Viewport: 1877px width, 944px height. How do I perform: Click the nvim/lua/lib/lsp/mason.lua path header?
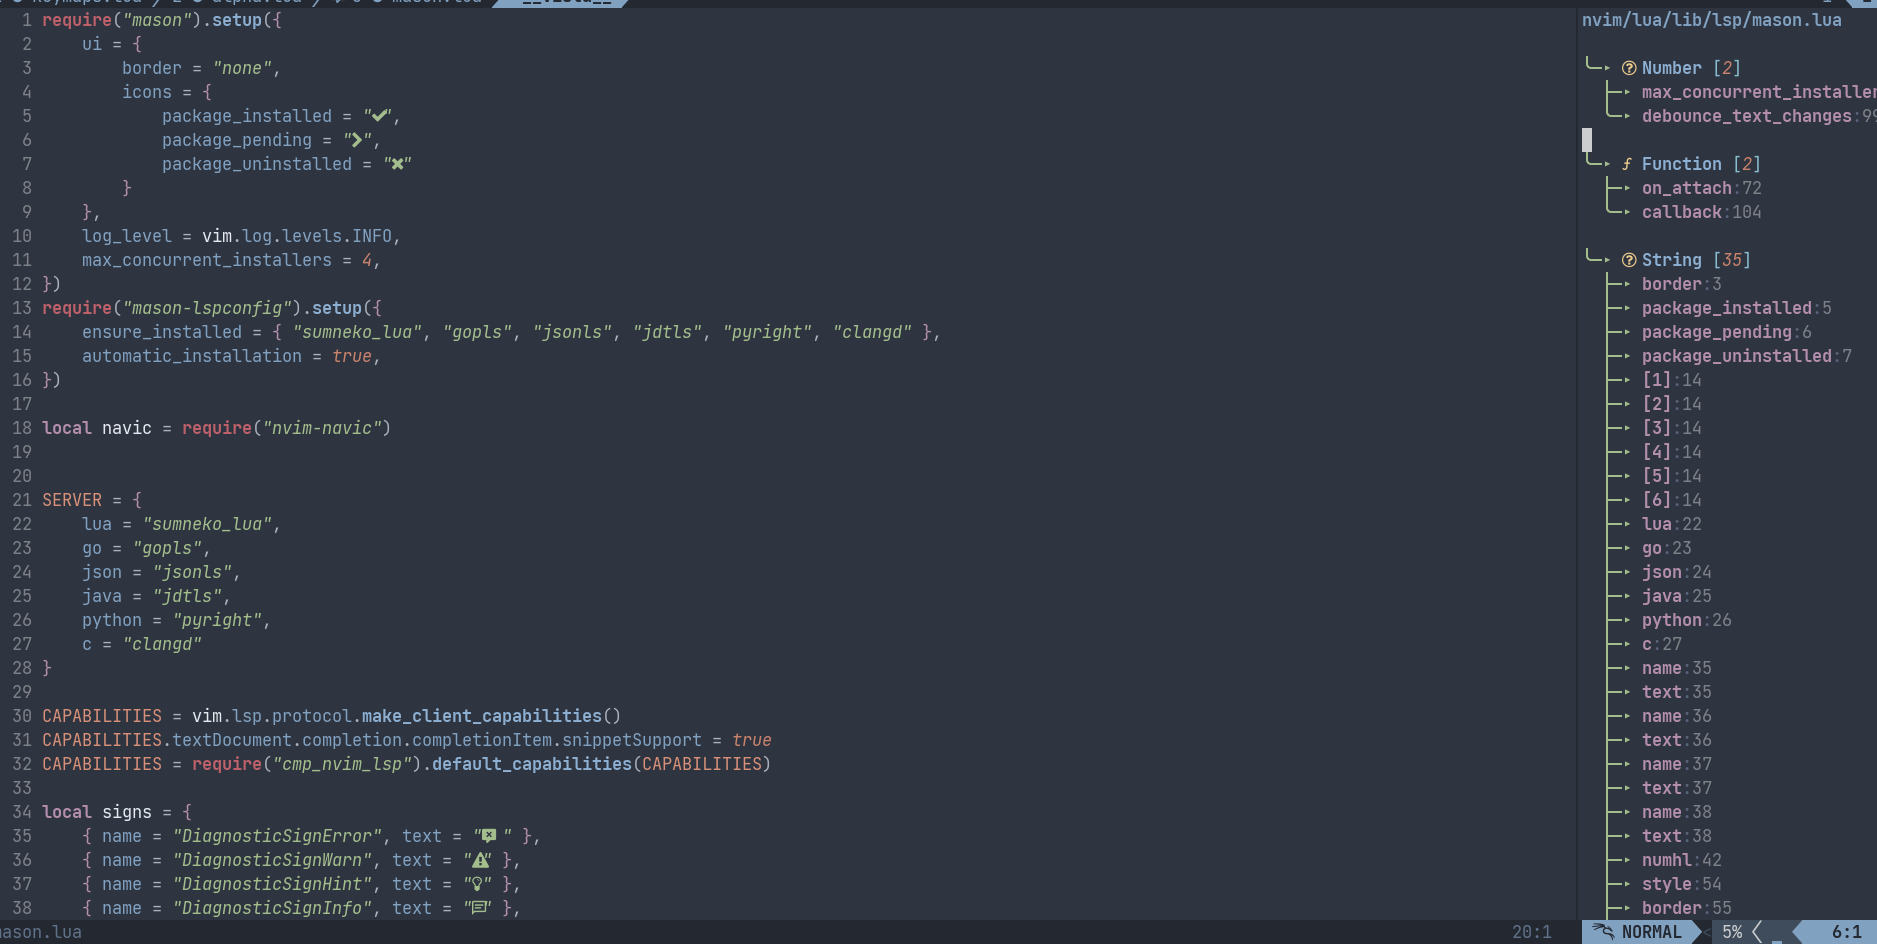[x=1711, y=20]
